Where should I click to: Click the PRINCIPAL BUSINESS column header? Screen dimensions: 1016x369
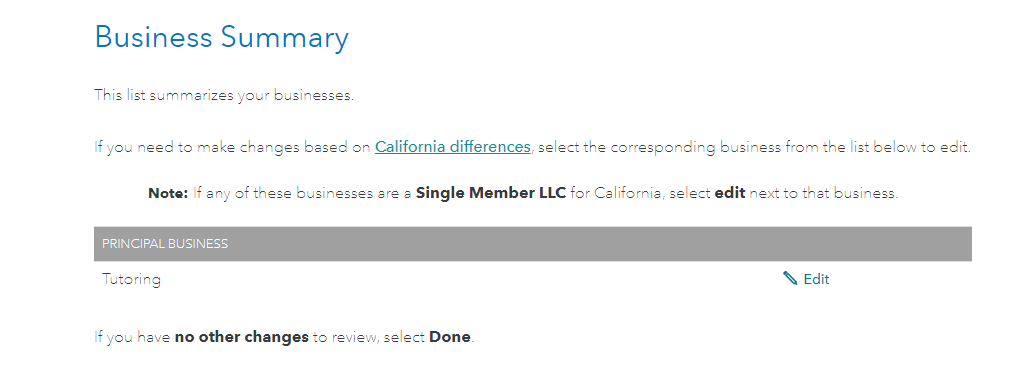coord(165,244)
